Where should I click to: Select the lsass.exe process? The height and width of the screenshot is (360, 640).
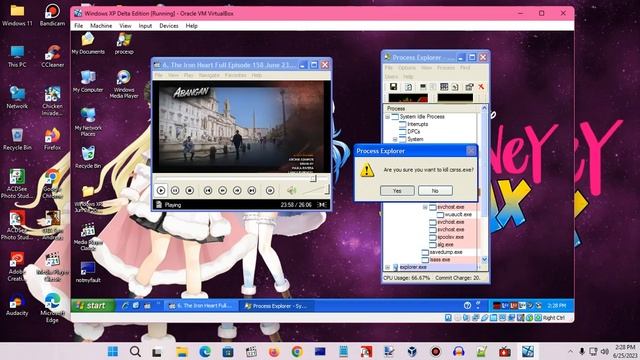click(436, 260)
